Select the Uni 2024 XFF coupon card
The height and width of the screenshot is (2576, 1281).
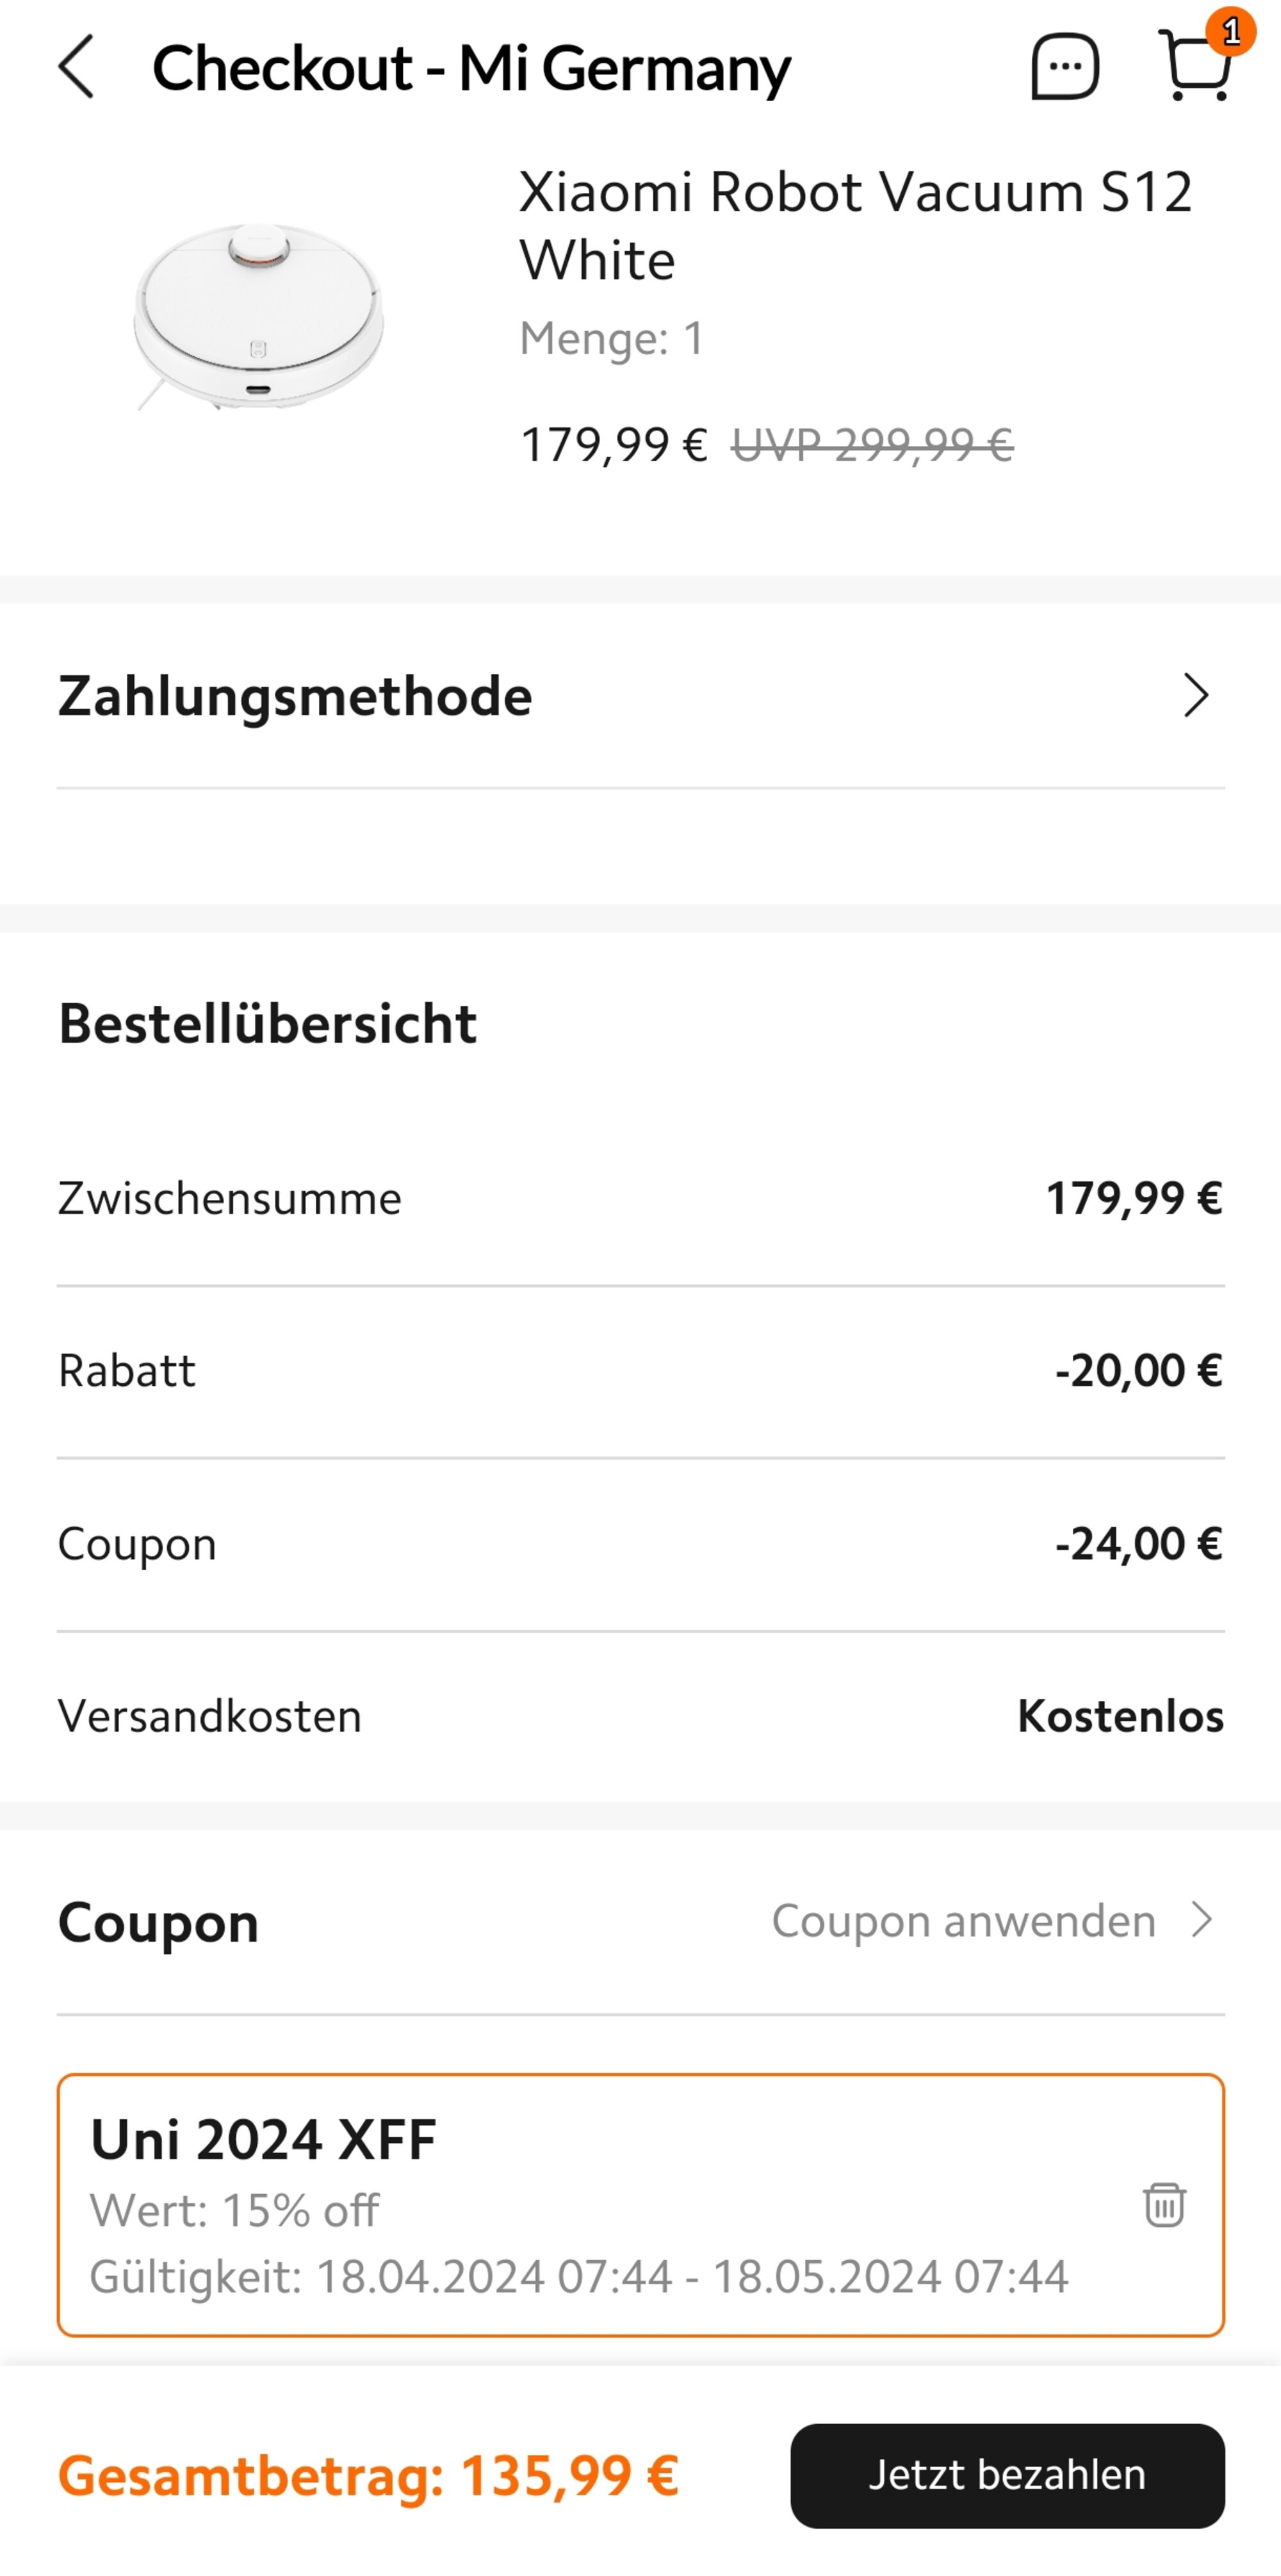[641, 2205]
